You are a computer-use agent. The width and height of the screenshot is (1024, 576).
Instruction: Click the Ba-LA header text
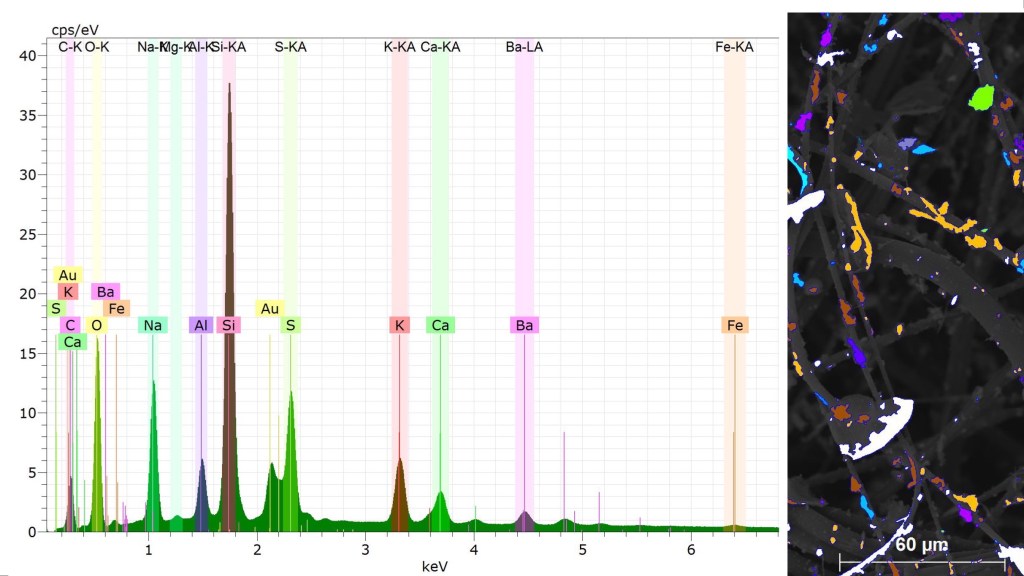(524, 46)
